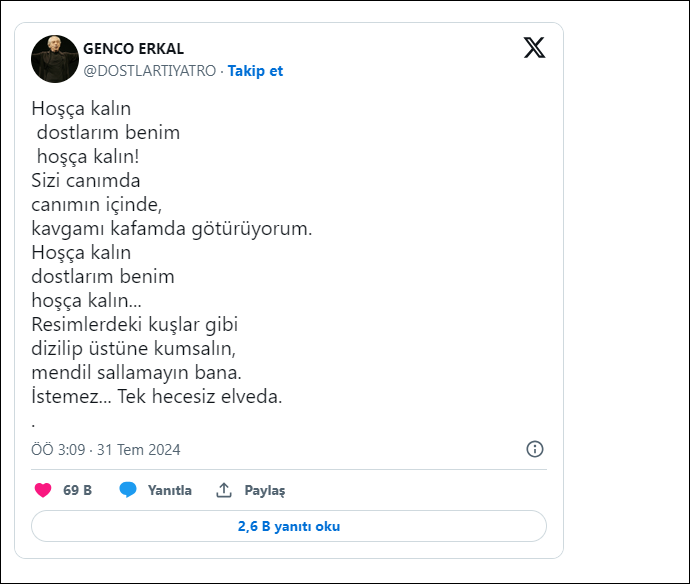Click the first line 'Hoşça kalın' of tweet

(x=81, y=108)
